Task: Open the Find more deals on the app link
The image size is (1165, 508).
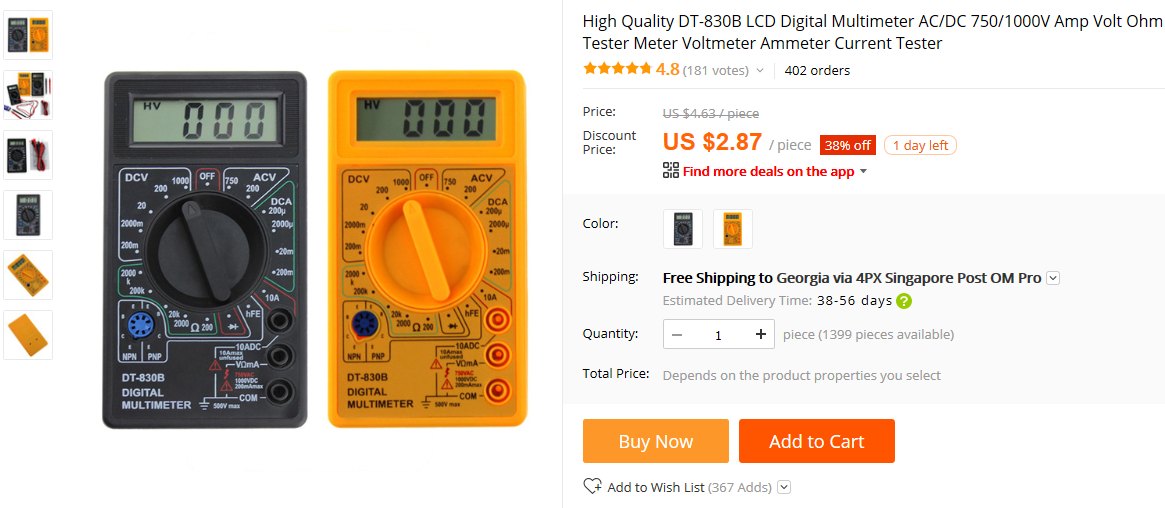Action: click(768, 172)
